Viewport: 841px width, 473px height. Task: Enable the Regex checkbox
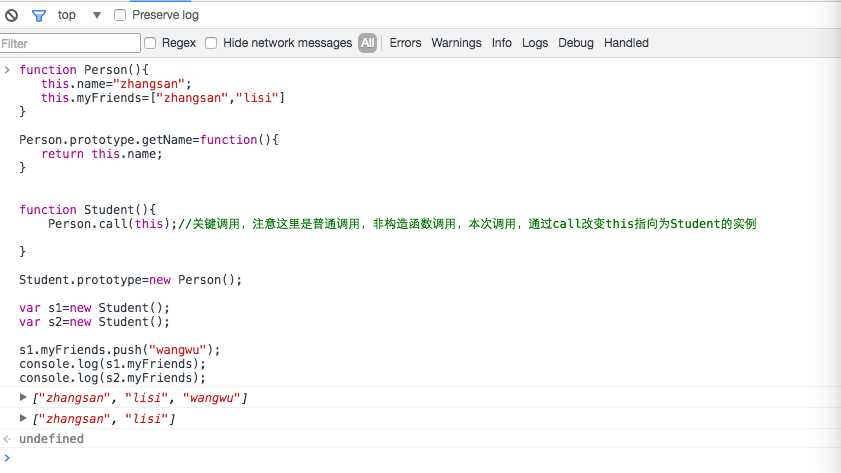point(151,43)
